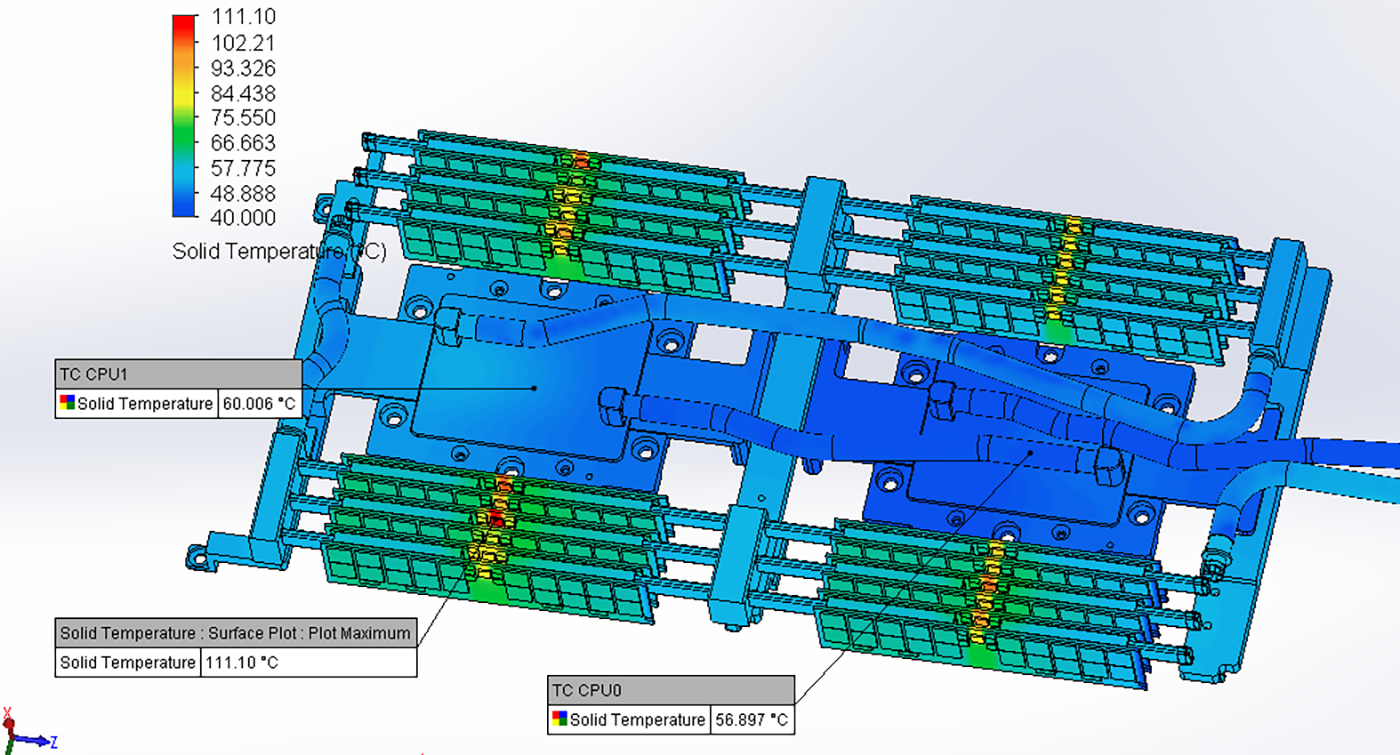Click the Plot Maximum callout header
Screen dimensions: 1400x755
pos(236,633)
